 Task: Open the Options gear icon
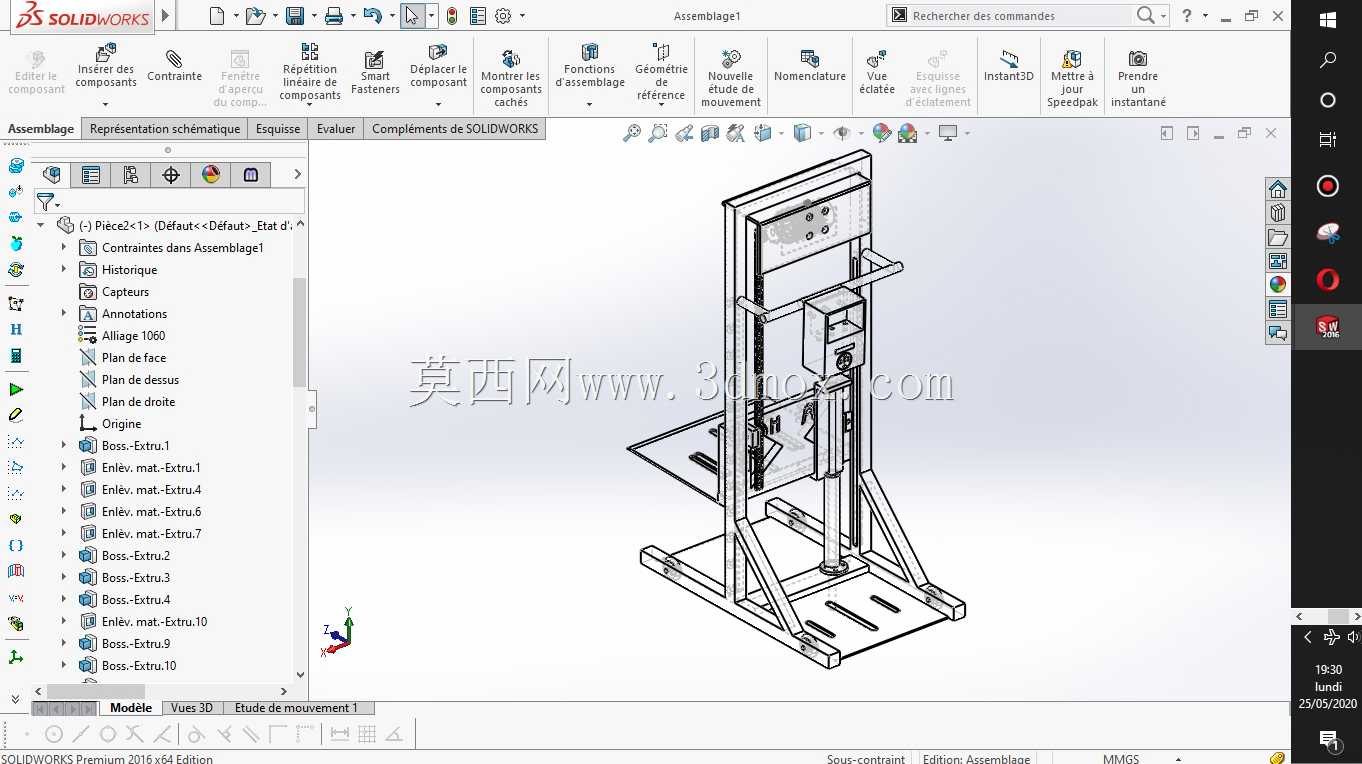(x=503, y=16)
